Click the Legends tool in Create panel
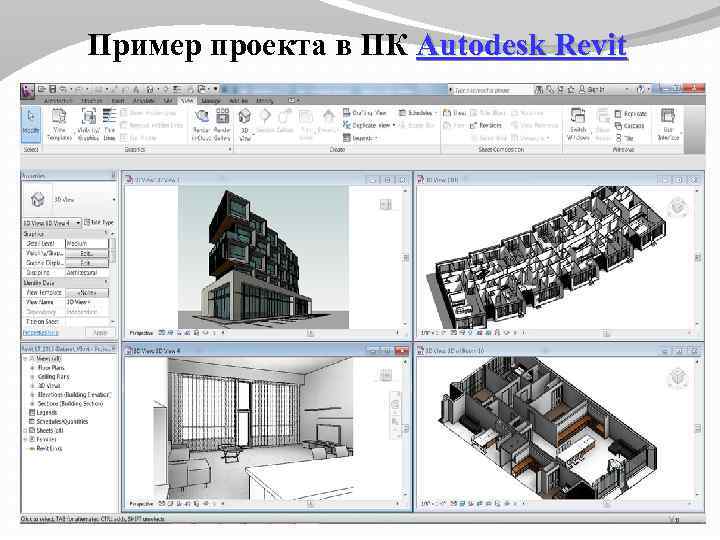Screen dimensions: 720x540 [361, 138]
